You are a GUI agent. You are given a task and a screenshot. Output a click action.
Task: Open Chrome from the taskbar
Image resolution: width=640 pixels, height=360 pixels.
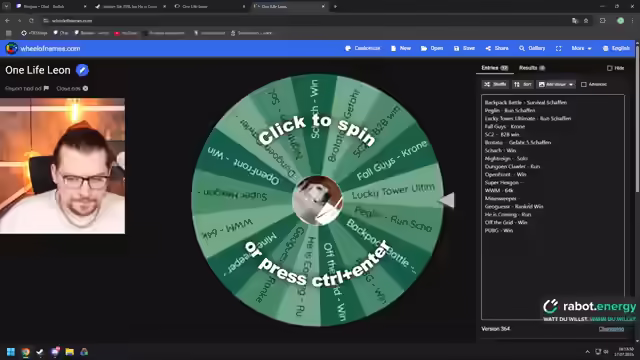click(x=26, y=352)
